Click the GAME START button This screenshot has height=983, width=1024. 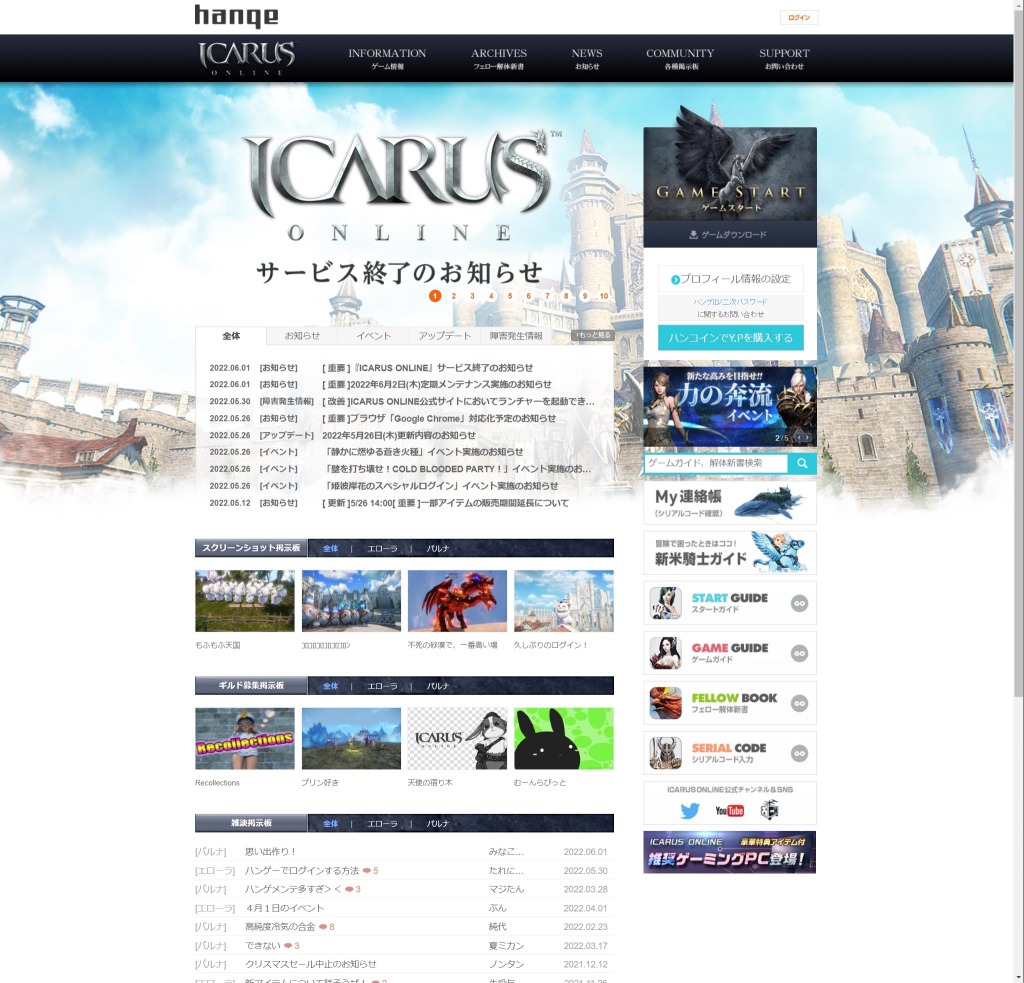730,174
